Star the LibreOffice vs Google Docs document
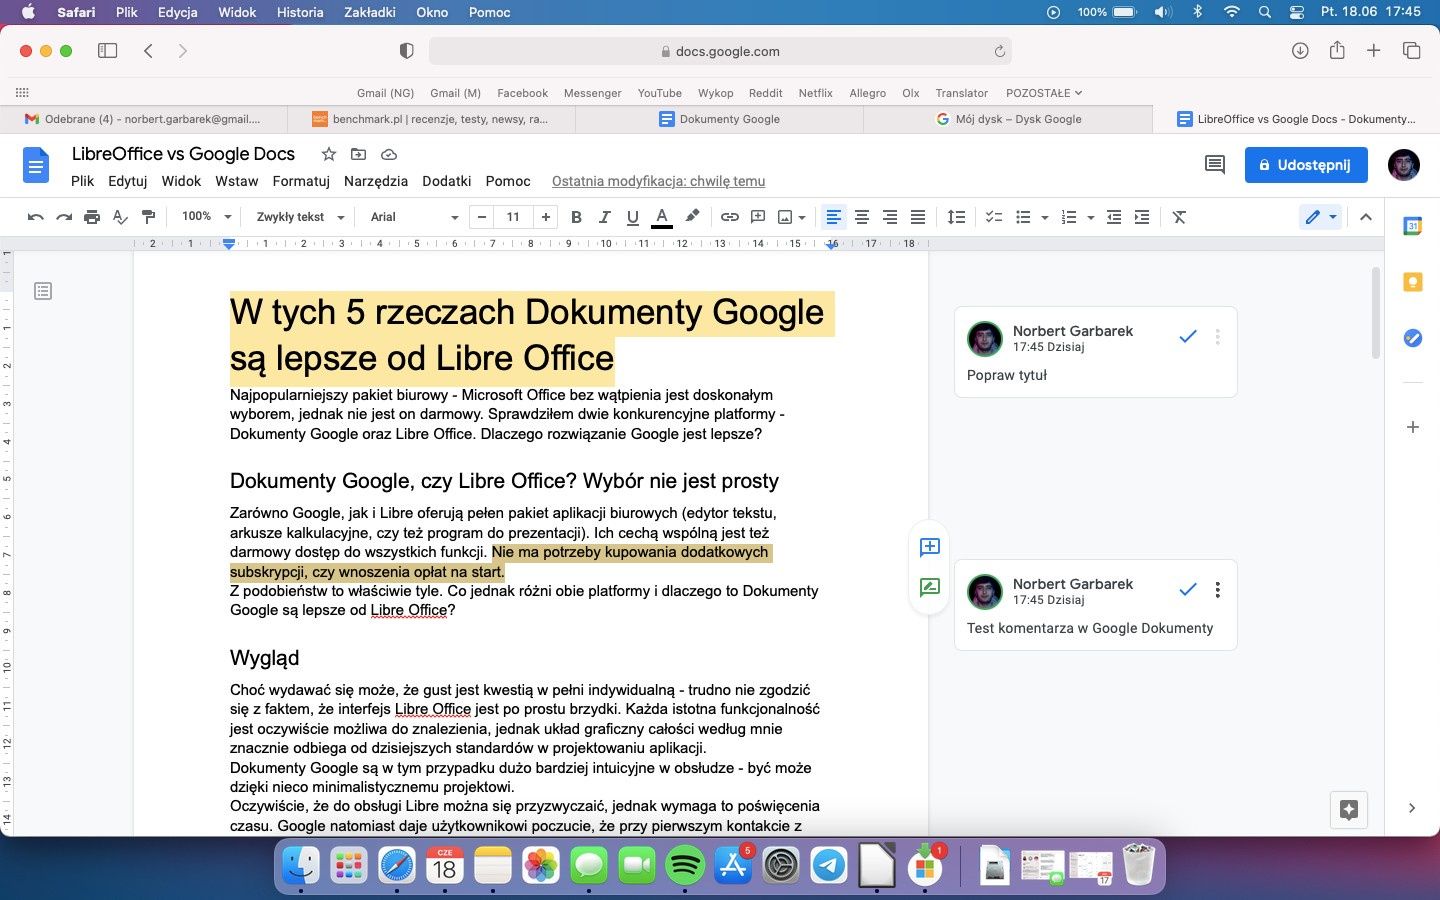The image size is (1440, 900). pos(328,154)
